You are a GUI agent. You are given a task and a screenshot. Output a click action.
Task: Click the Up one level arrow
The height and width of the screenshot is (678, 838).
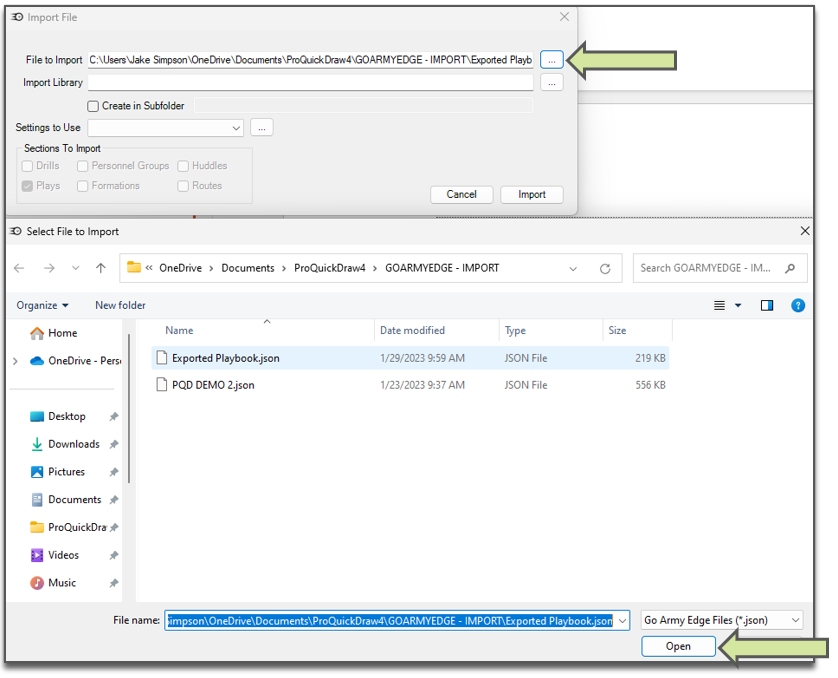pos(101,268)
